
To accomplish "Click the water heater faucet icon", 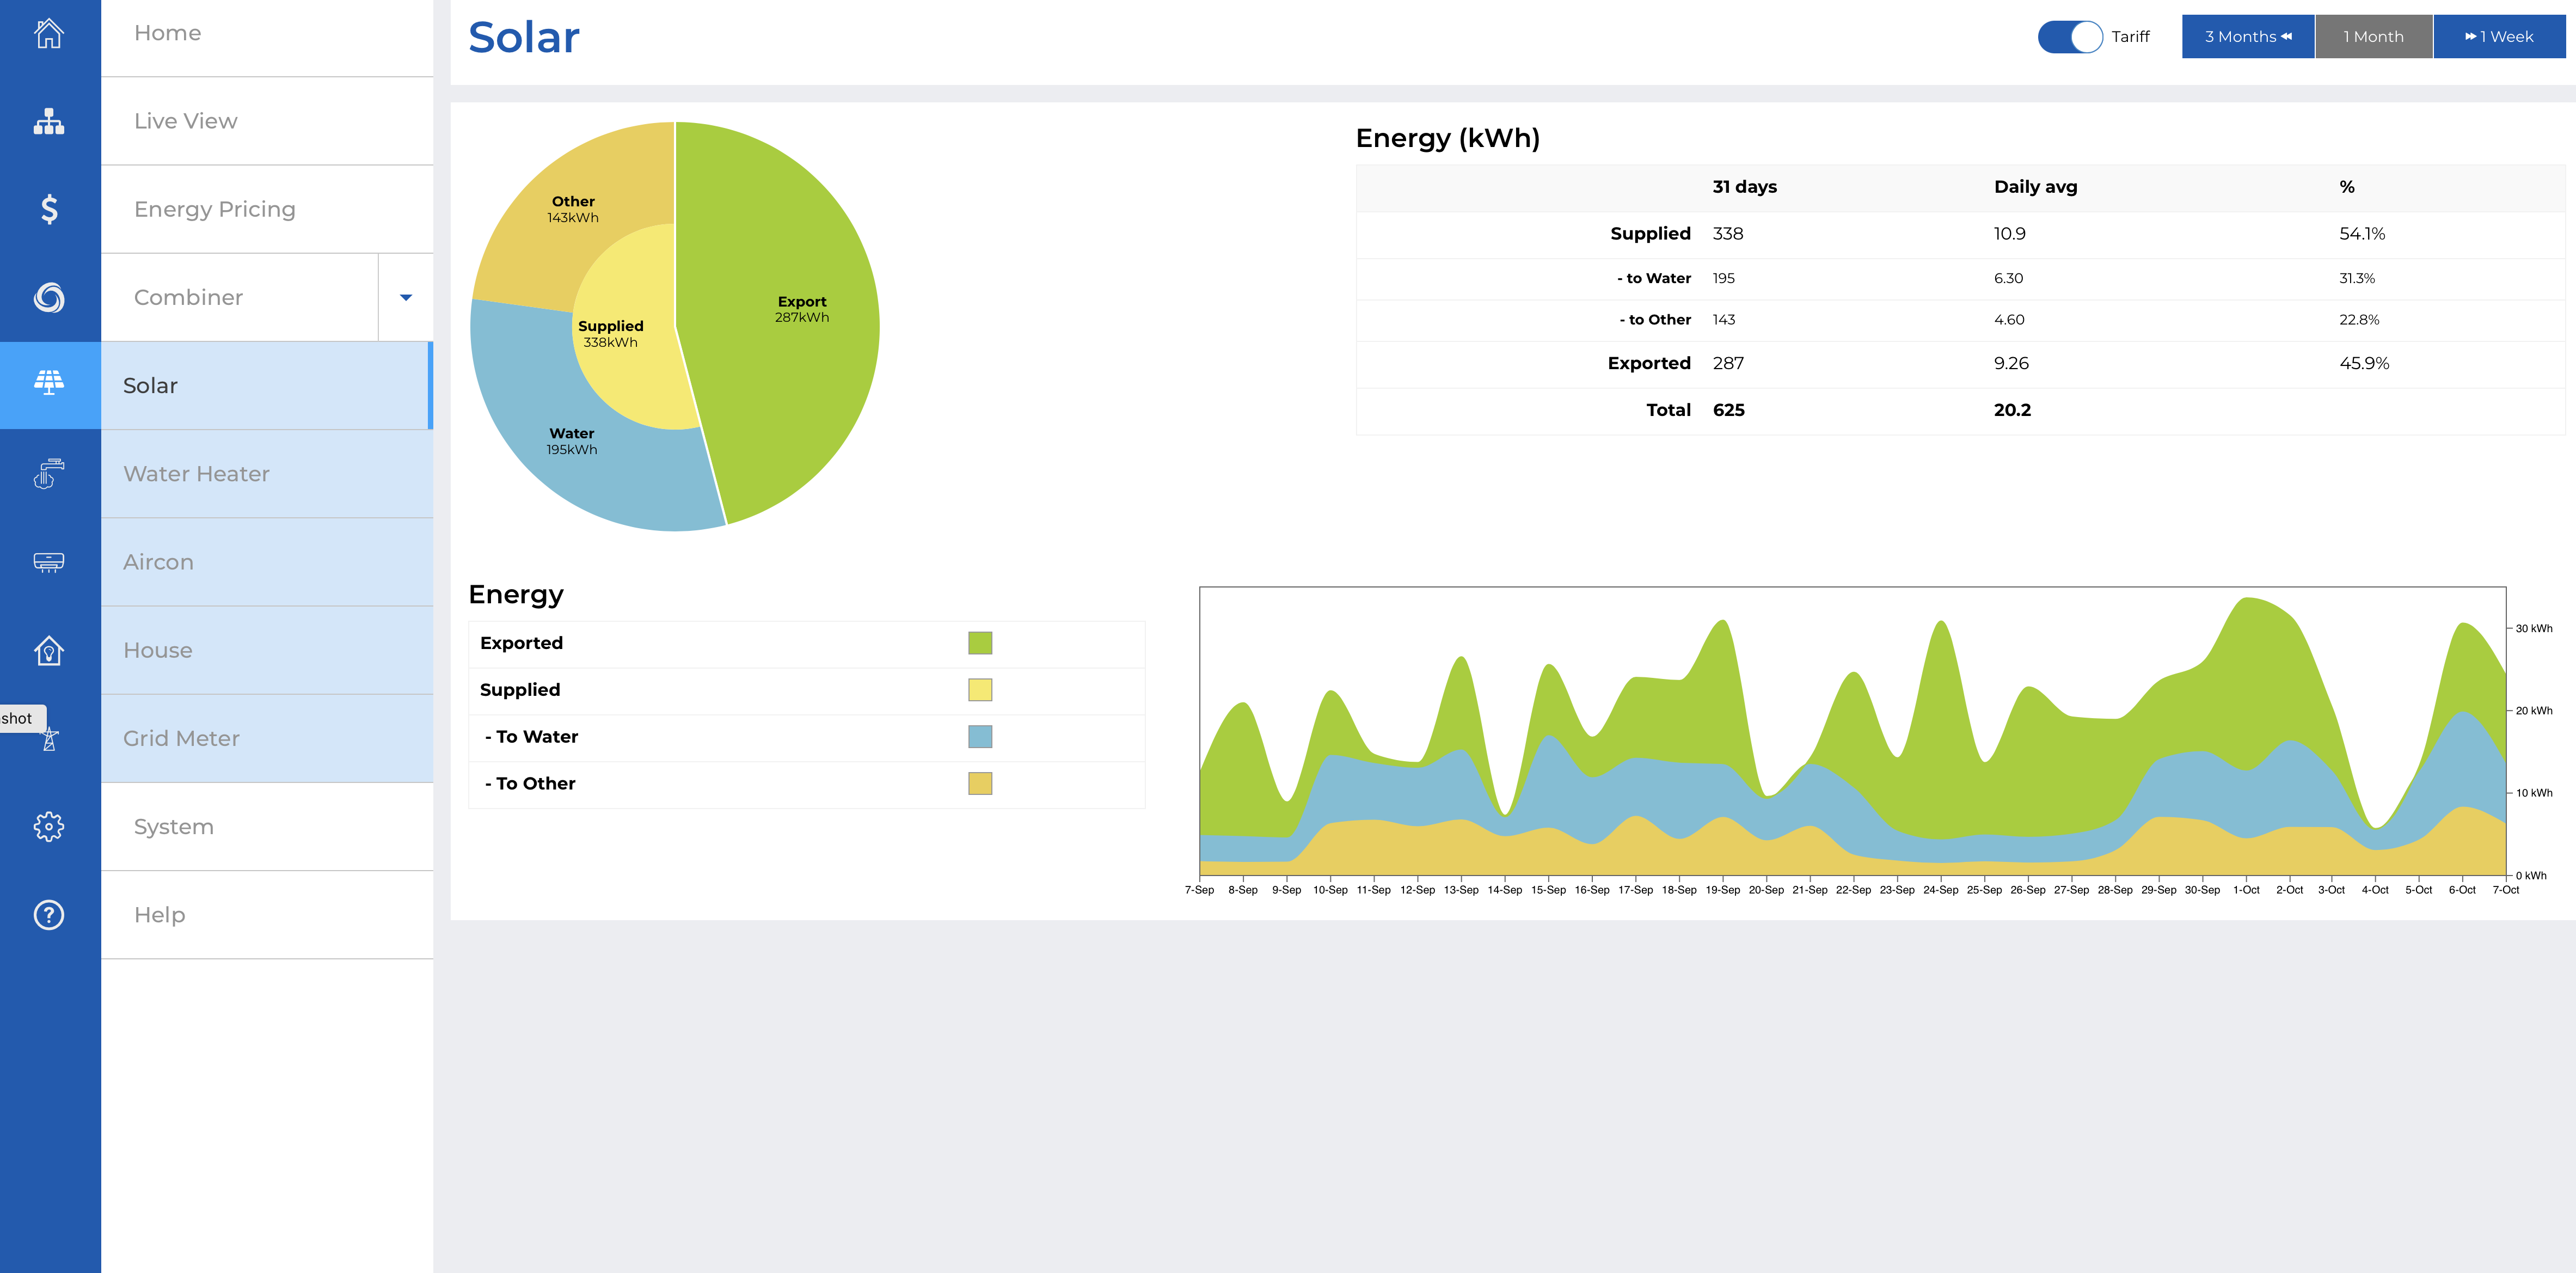I will point(49,474).
